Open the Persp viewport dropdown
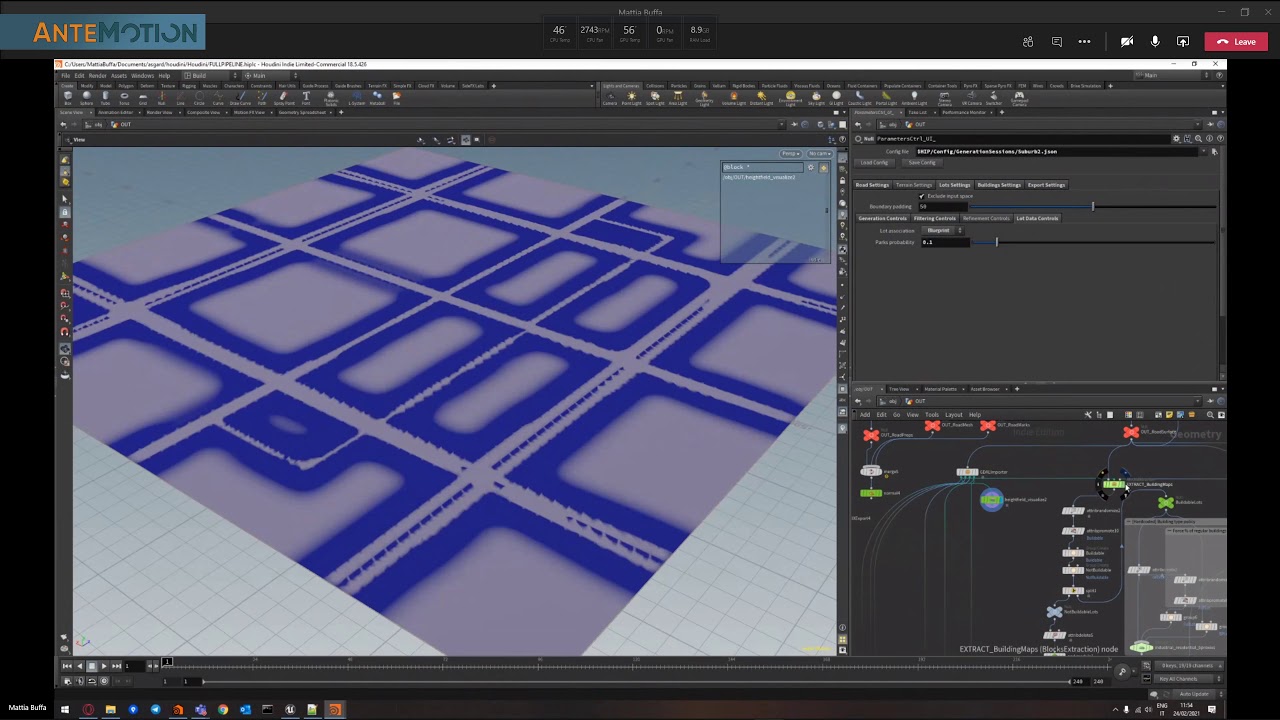 coord(790,153)
